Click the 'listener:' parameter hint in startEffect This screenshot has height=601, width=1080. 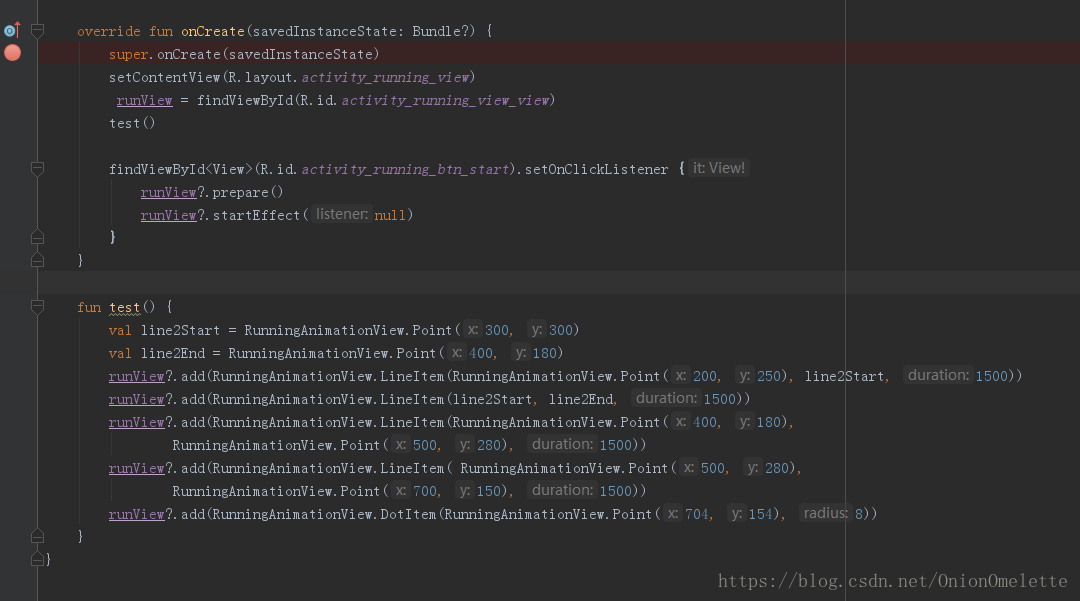pos(342,214)
